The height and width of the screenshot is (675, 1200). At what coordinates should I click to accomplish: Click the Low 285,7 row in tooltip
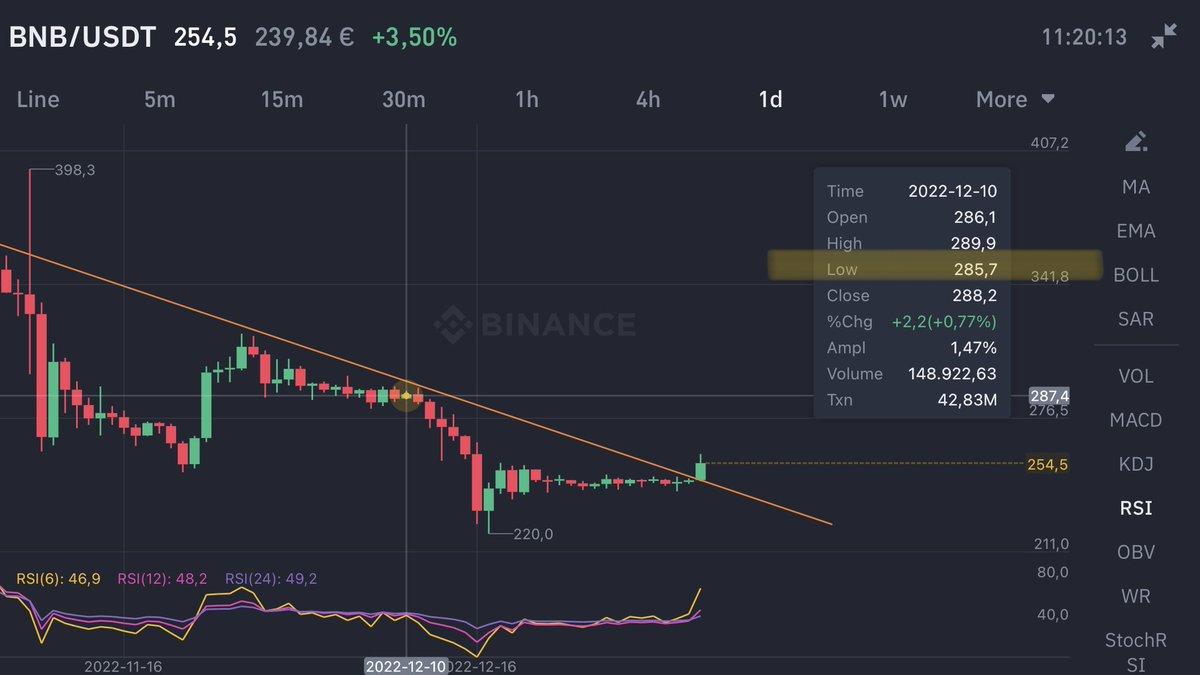(x=912, y=269)
